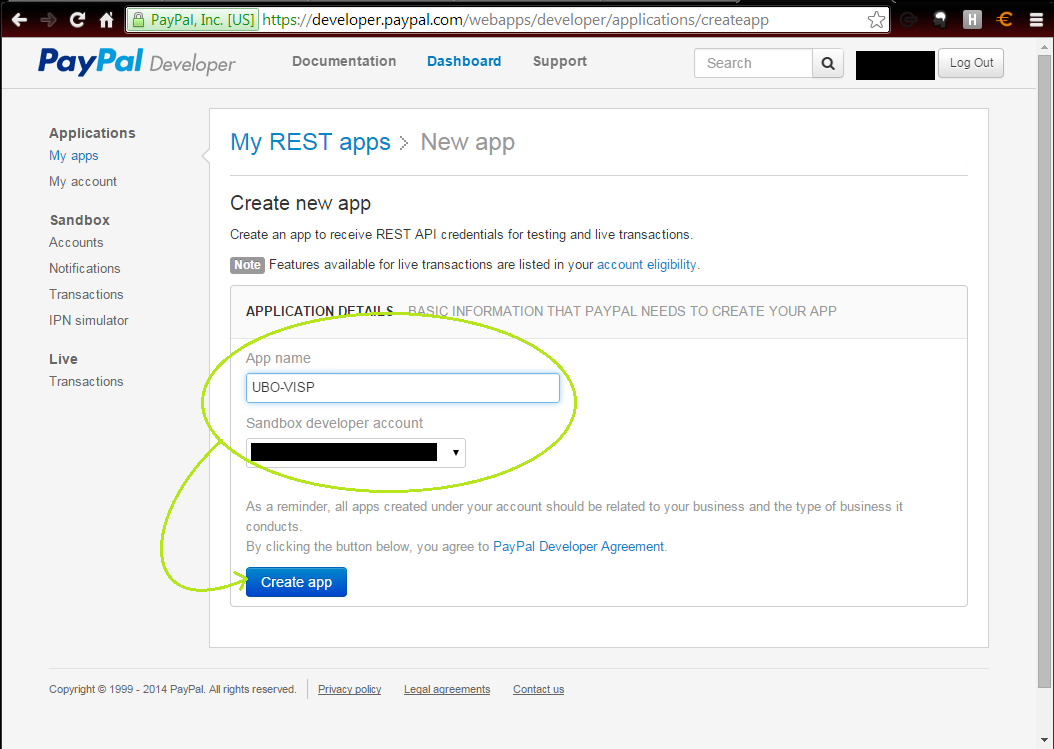Image resolution: width=1054 pixels, height=749 pixels.
Task: Click the browser forward arrow
Action: coord(48,20)
